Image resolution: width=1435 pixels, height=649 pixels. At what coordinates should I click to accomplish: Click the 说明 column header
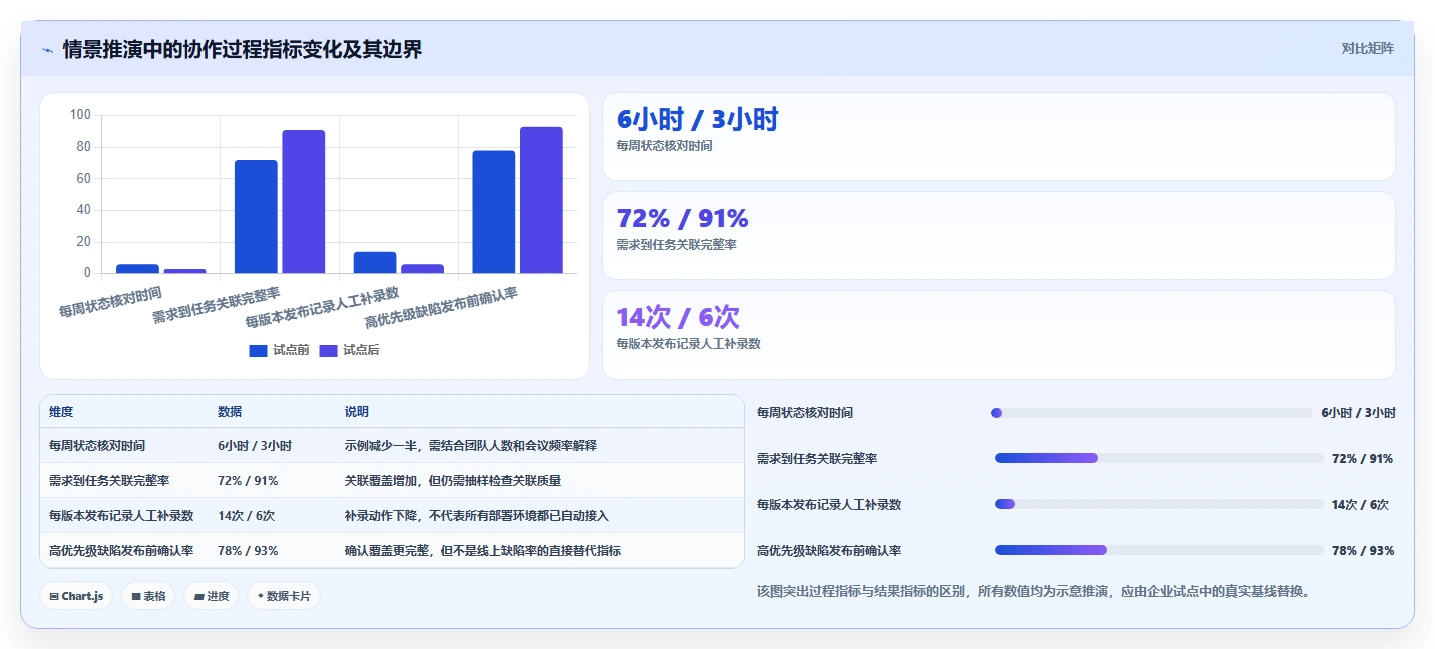(x=357, y=412)
